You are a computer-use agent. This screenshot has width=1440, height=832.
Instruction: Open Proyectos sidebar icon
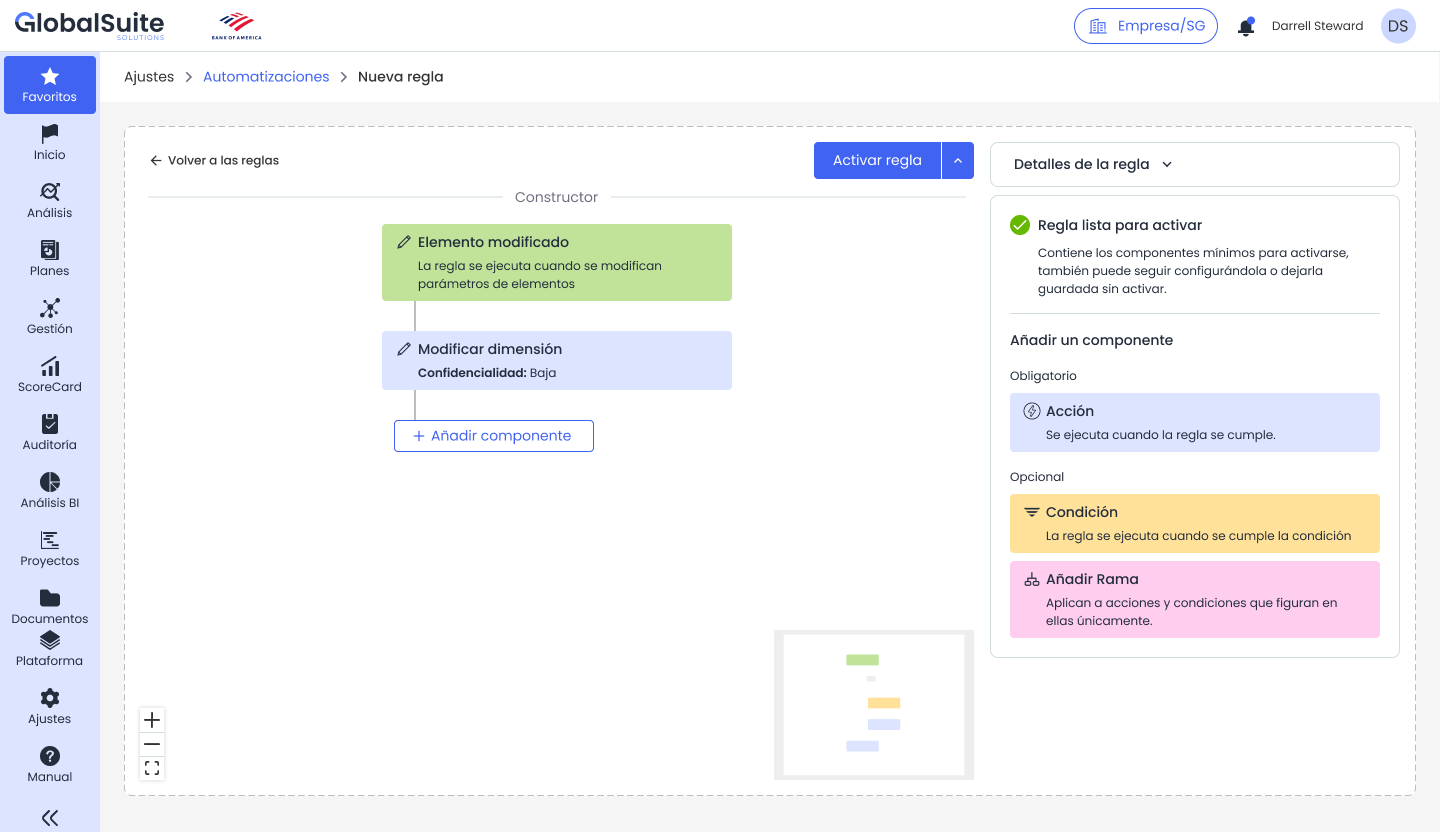click(50, 540)
